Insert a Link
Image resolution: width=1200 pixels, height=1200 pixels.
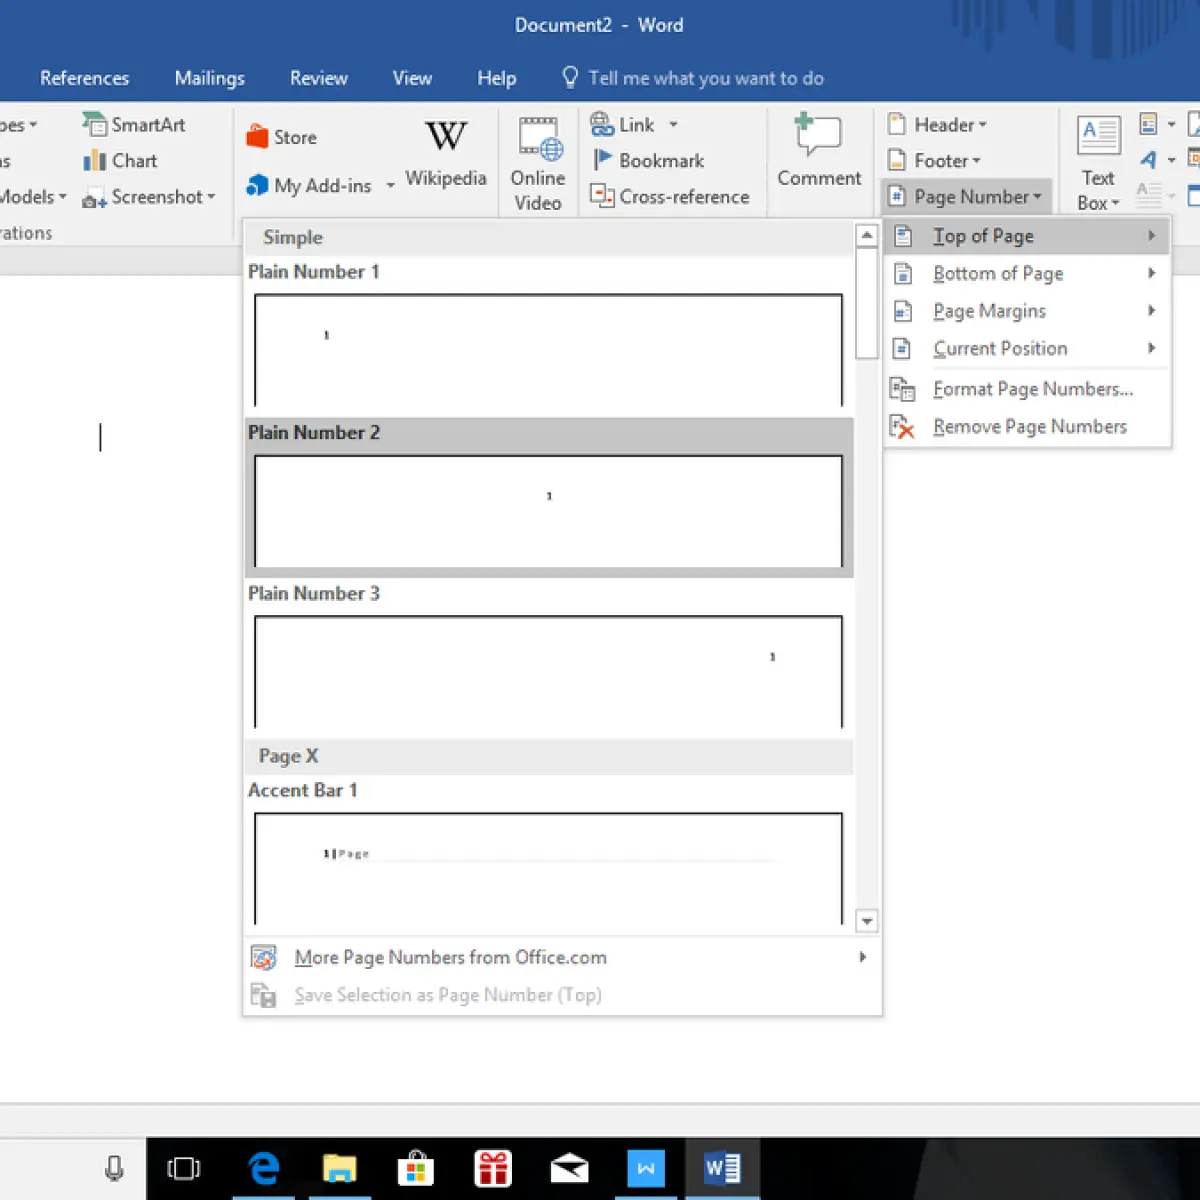(622, 125)
